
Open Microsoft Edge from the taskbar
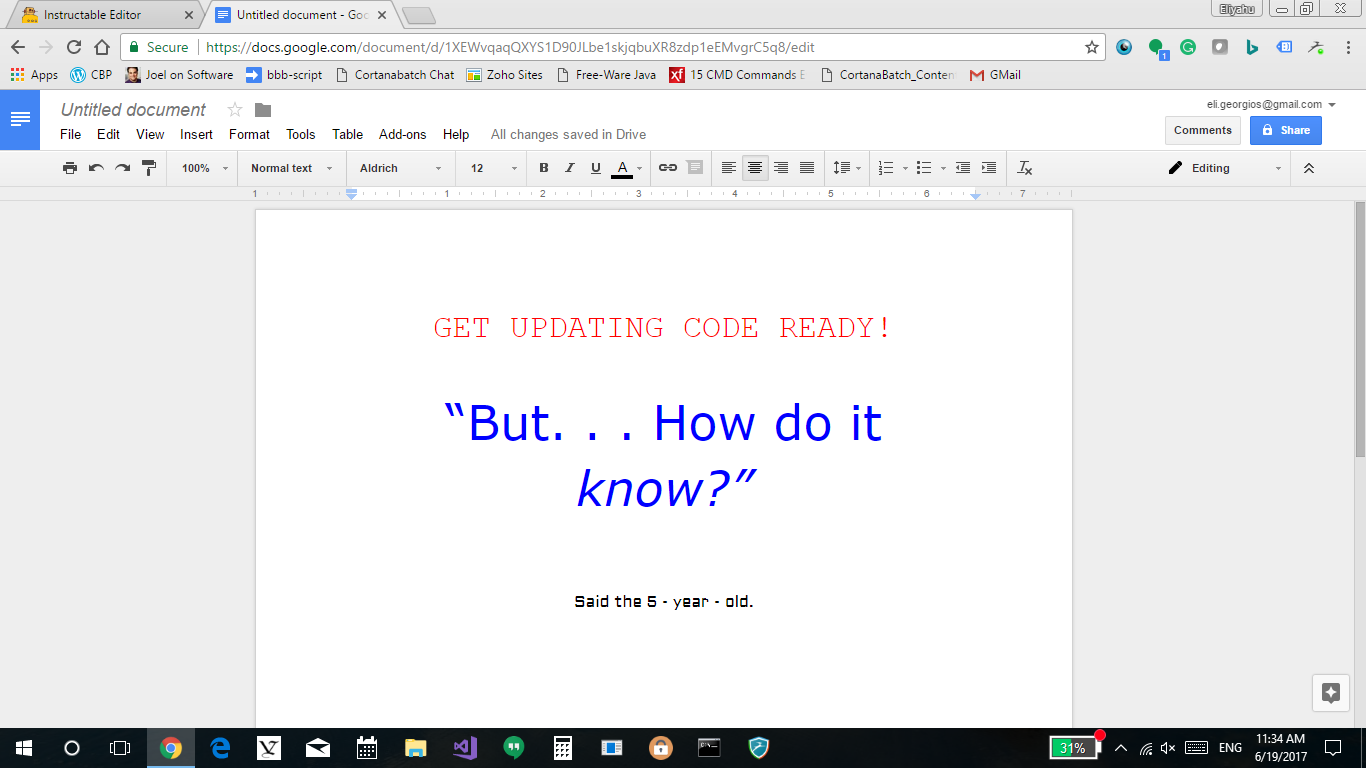[x=220, y=747]
